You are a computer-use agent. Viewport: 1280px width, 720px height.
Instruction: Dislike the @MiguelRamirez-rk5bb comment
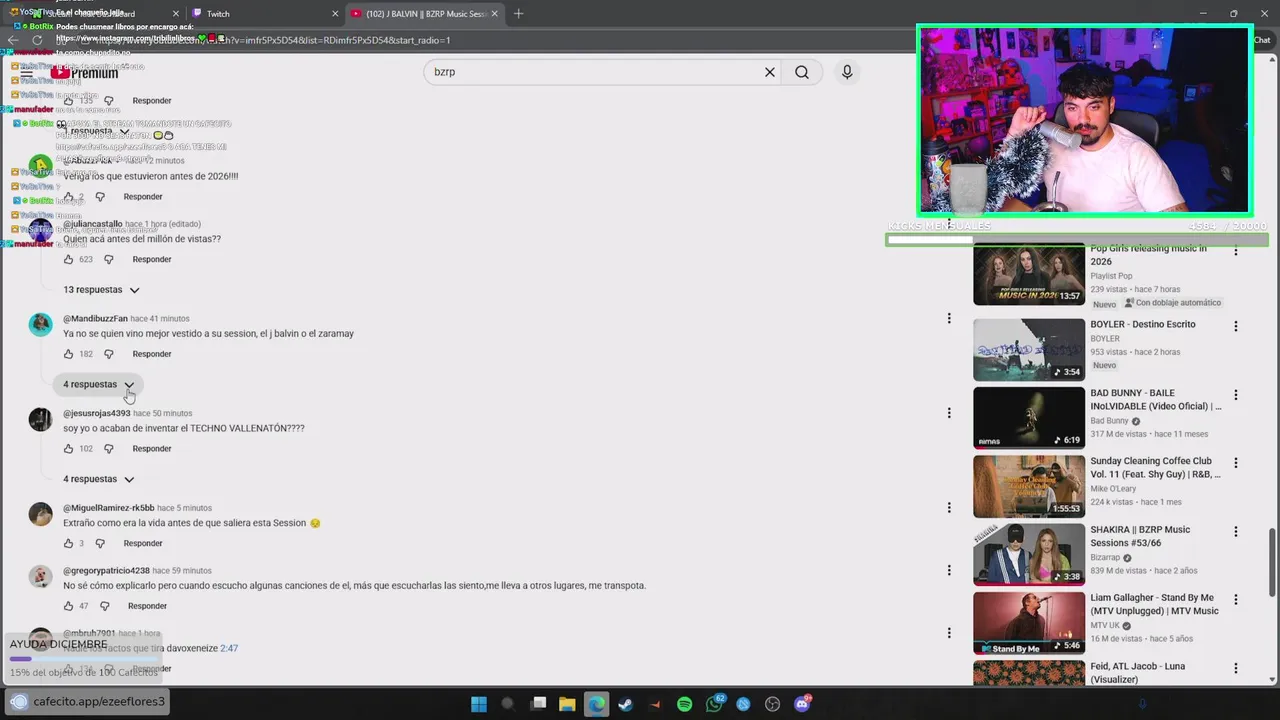coord(100,544)
